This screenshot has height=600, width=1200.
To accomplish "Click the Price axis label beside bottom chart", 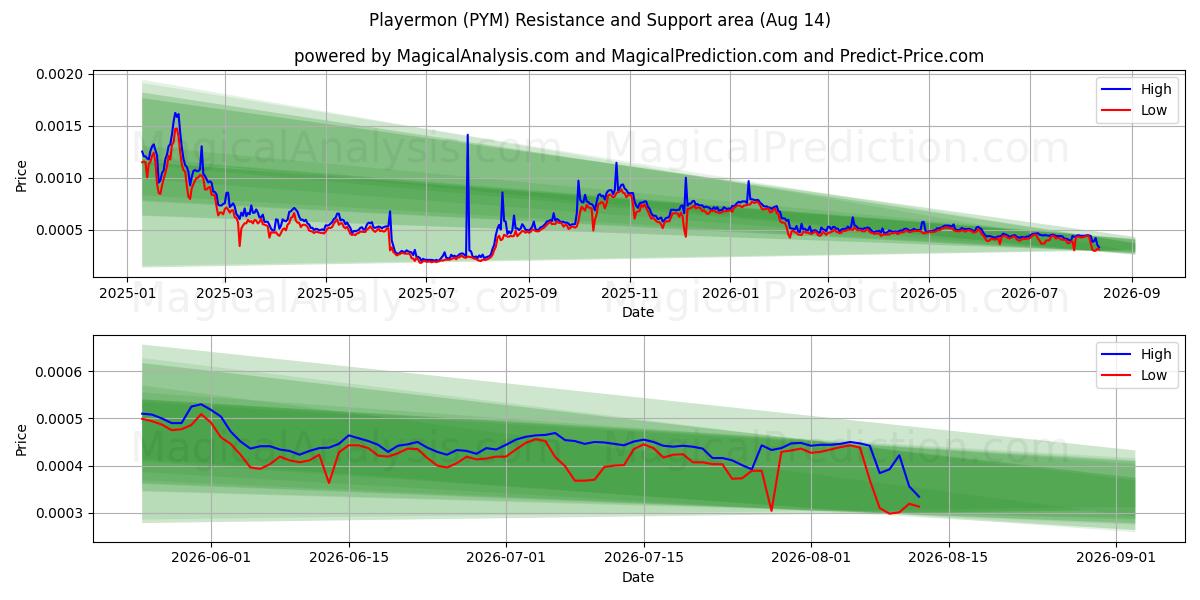I will (22, 439).
